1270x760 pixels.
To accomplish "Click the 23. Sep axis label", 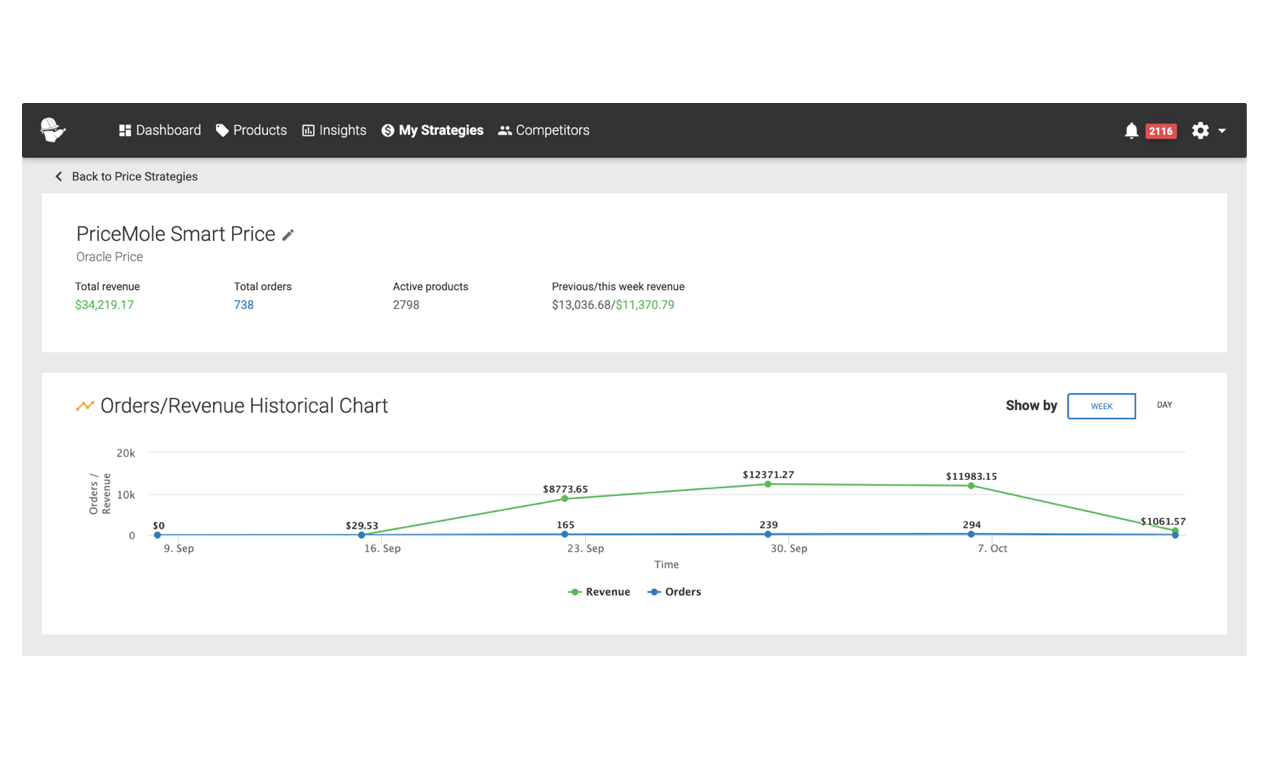I will tap(585, 549).
